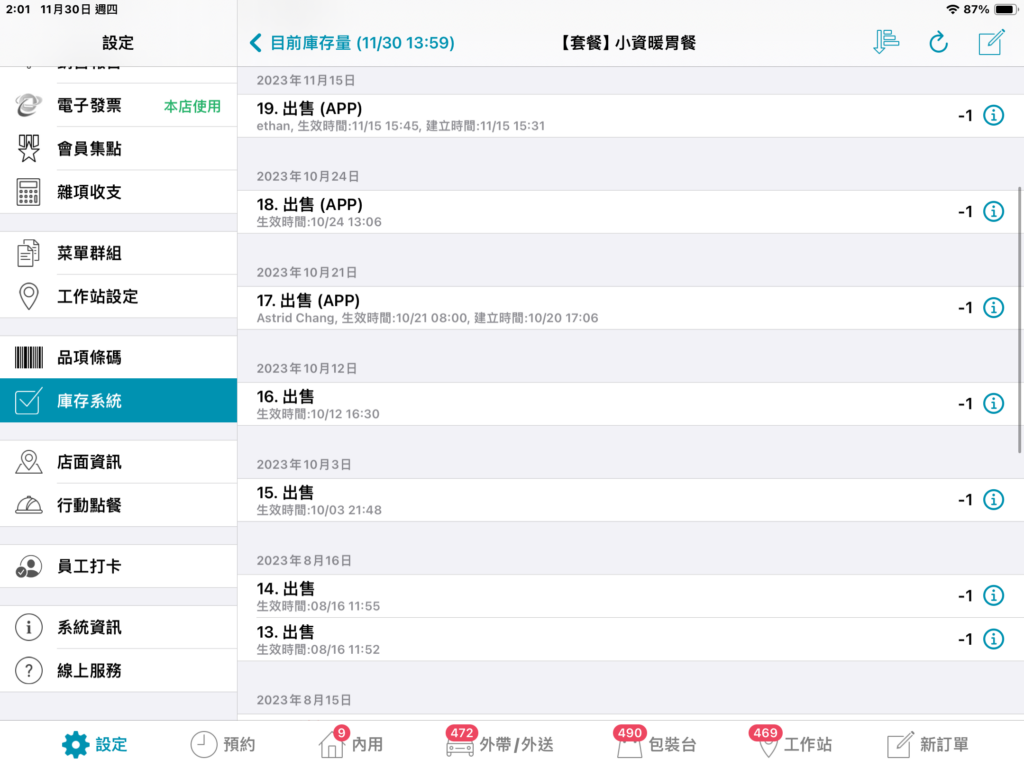Show info for record 16 出售
1024x768 pixels.
tap(993, 404)
